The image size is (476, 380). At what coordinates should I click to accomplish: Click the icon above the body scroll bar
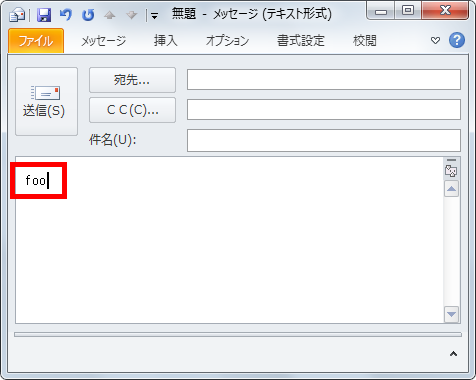click(451, 171)
